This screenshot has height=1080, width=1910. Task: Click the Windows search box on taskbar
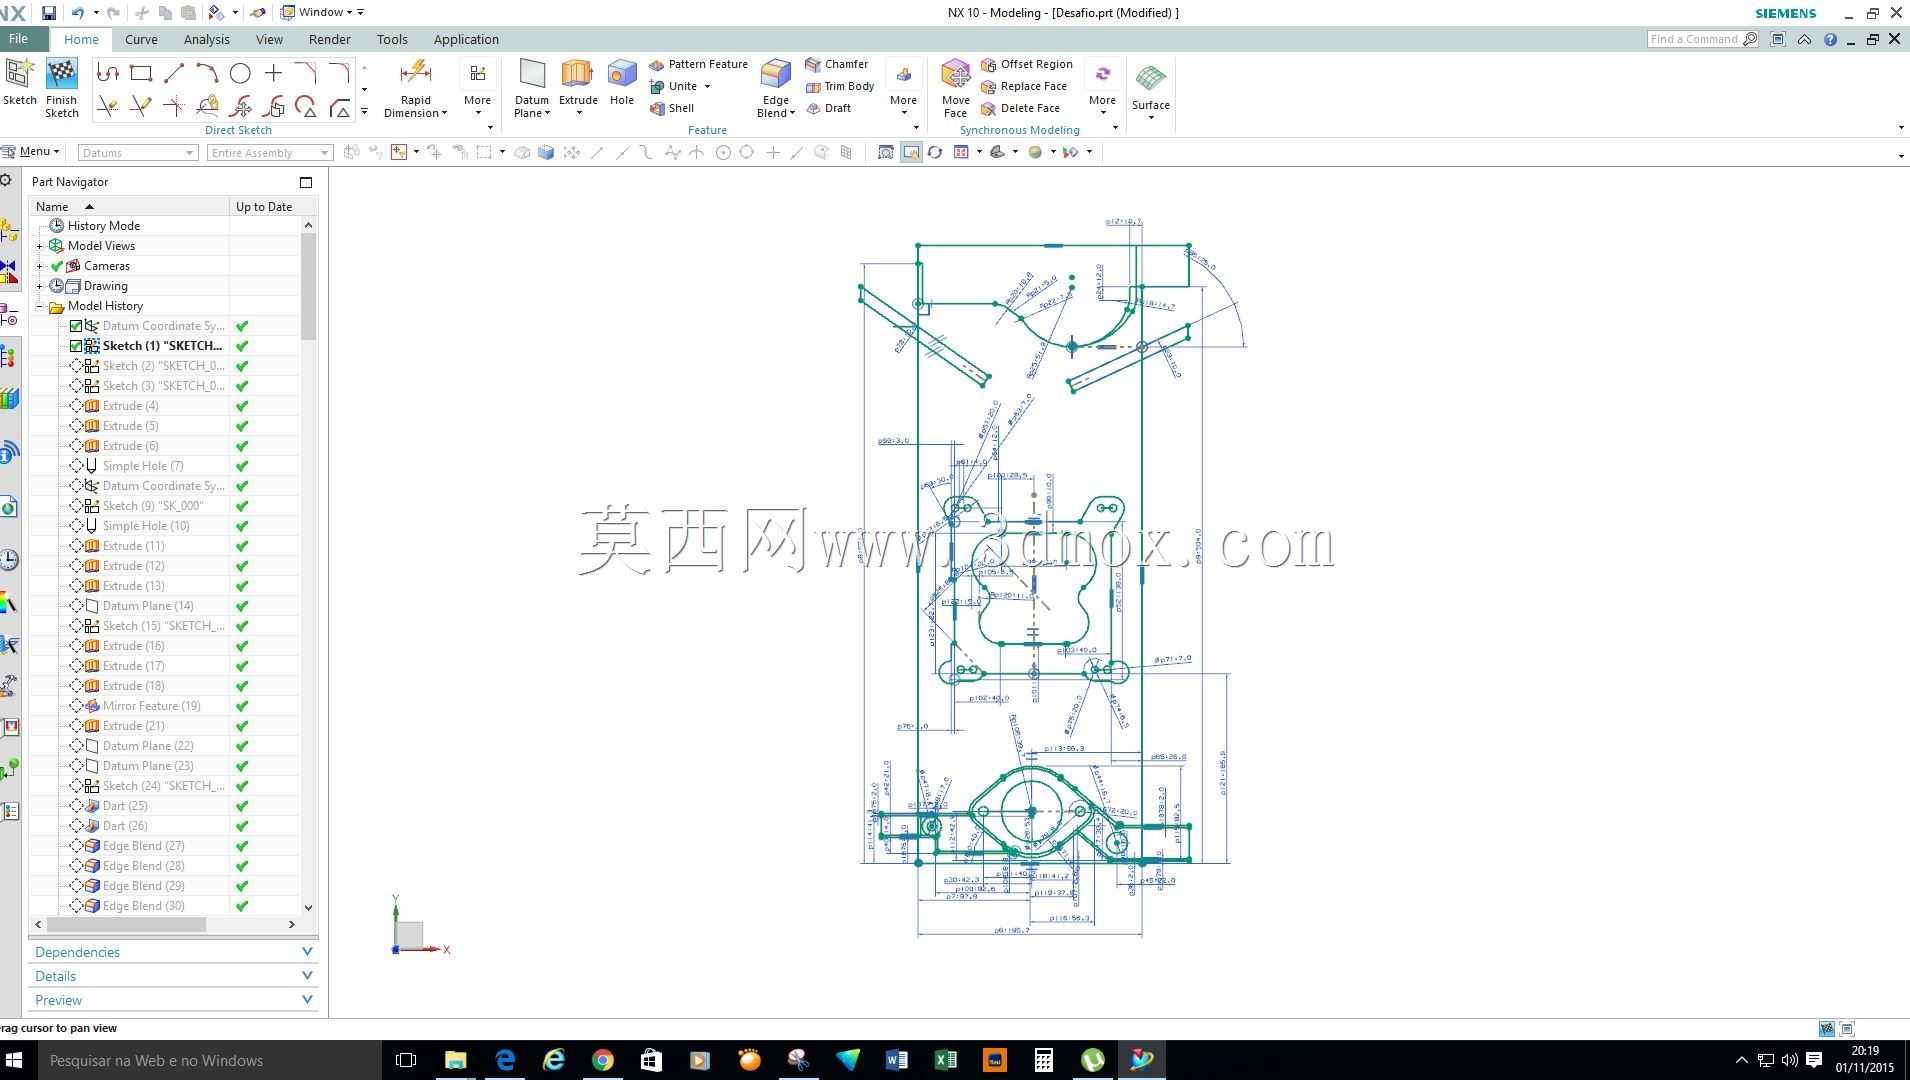pos(210,1060)
